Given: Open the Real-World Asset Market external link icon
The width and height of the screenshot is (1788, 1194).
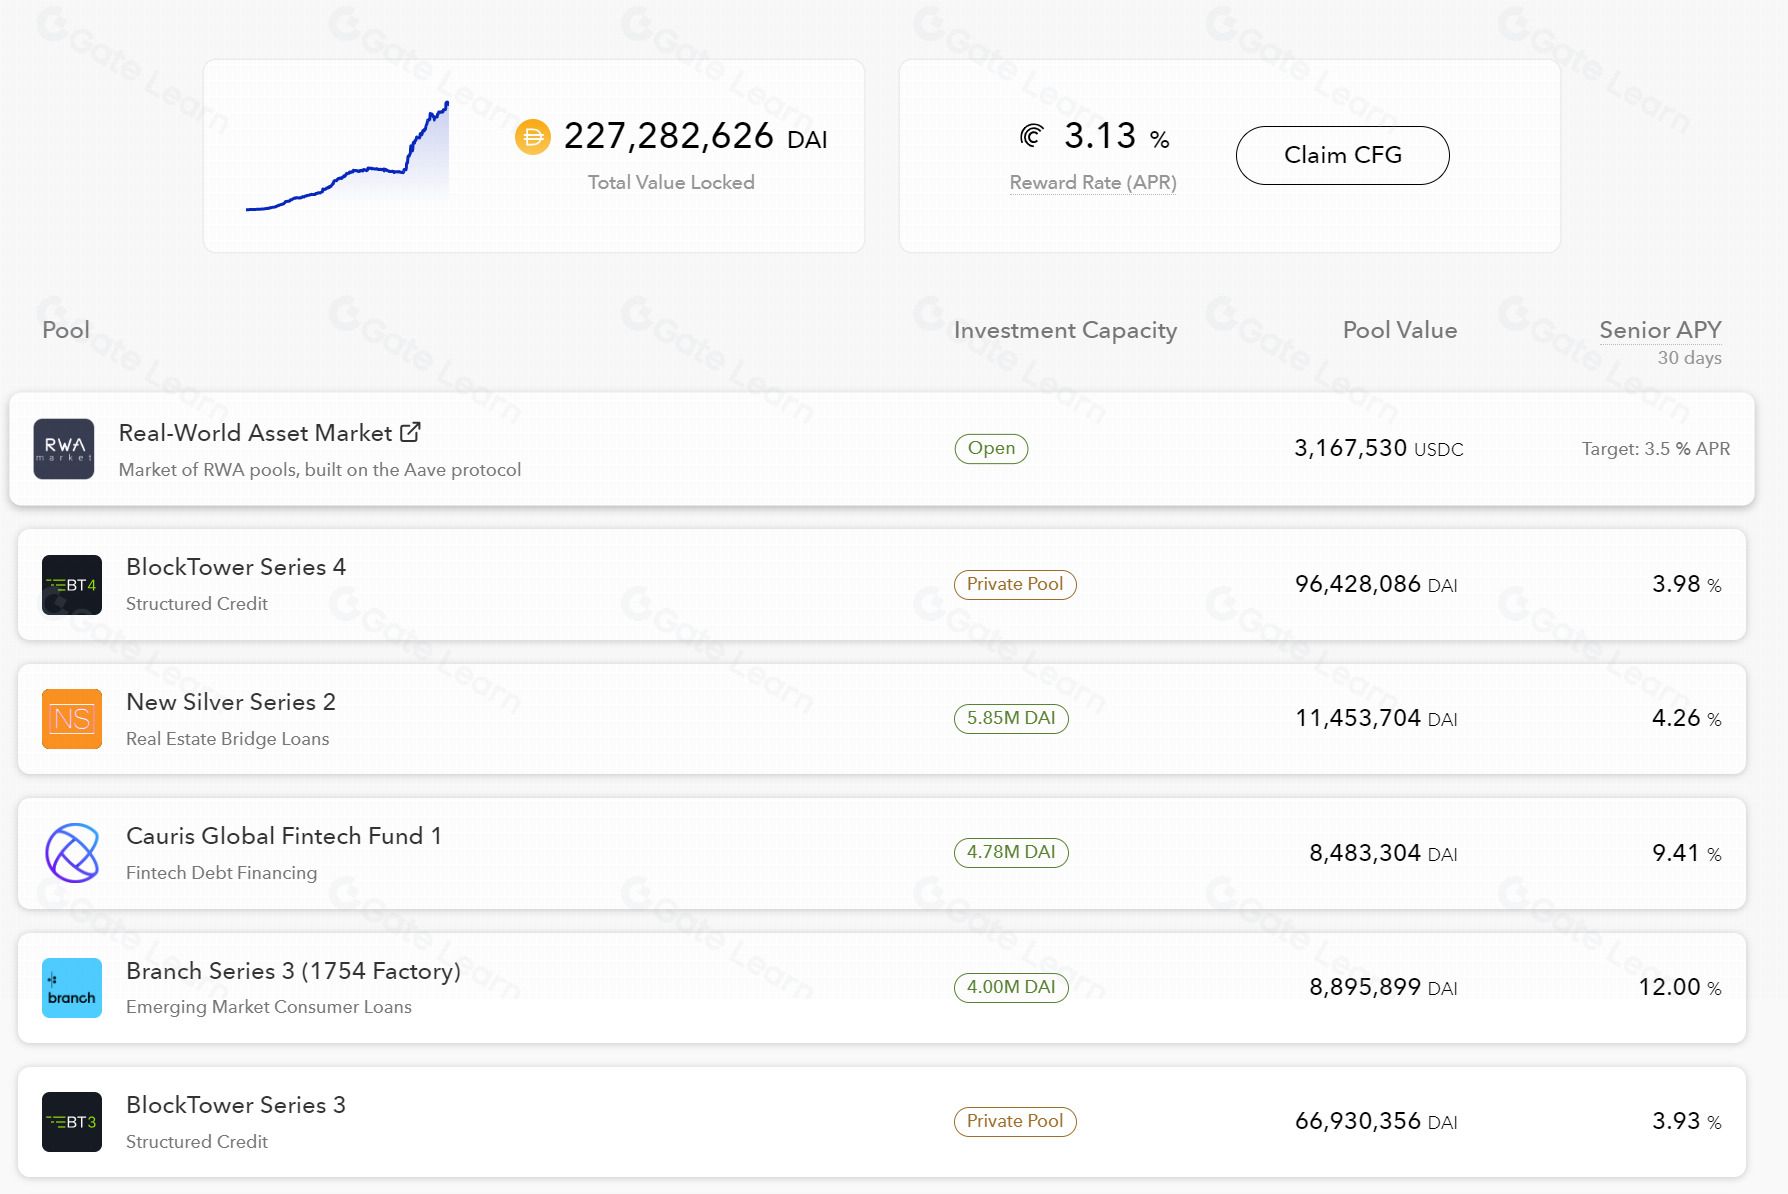Looking at the screenshot, I should click(410, 432).
